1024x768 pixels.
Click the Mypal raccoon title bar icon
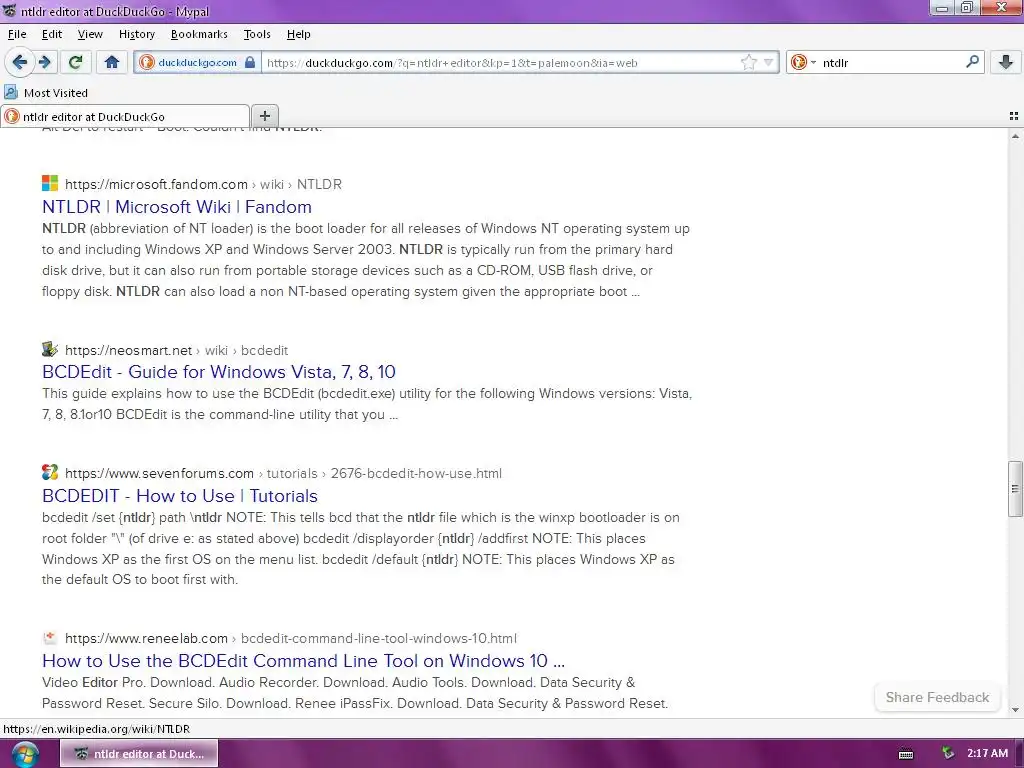tap(10, 10)
